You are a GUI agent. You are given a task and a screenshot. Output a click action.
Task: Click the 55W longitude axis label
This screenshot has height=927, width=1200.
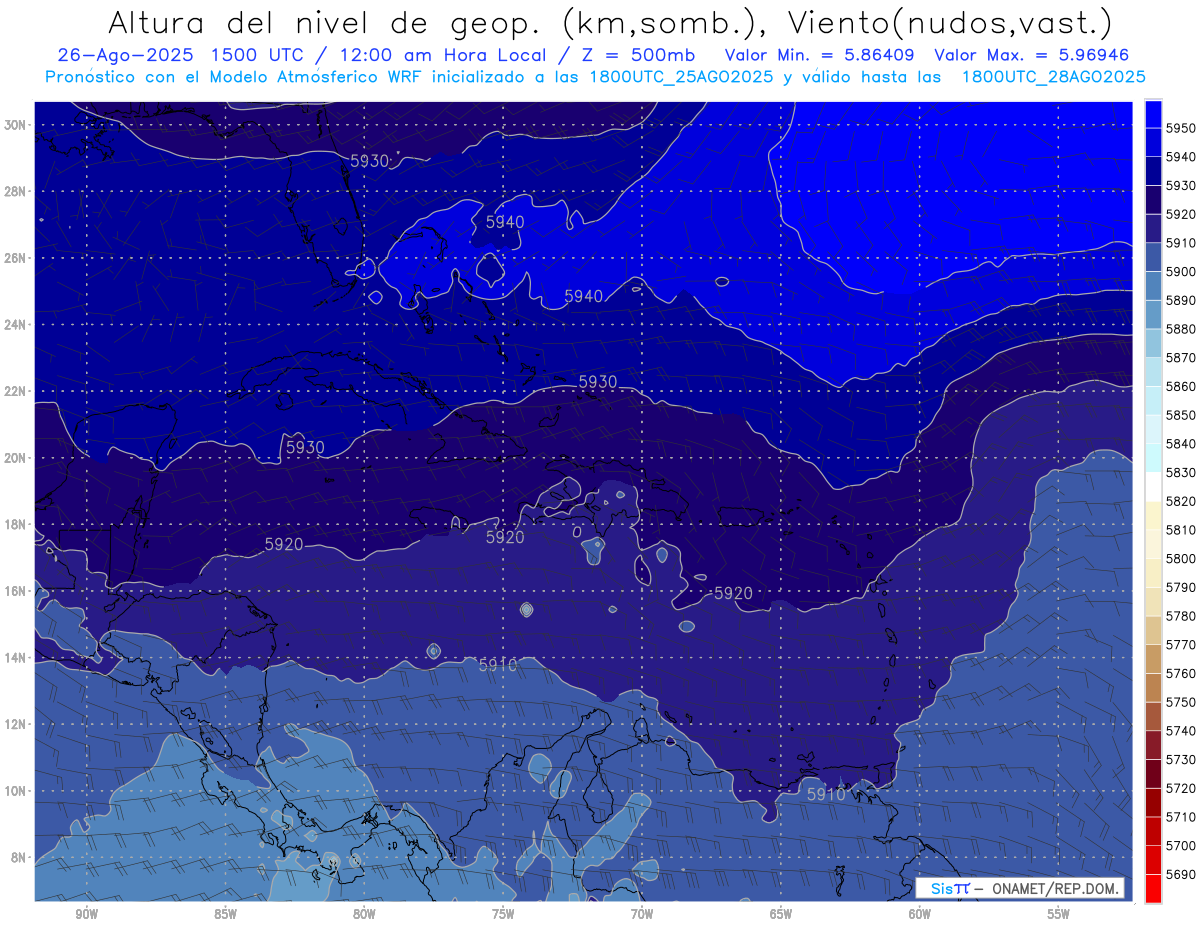tap(1058, 914)
